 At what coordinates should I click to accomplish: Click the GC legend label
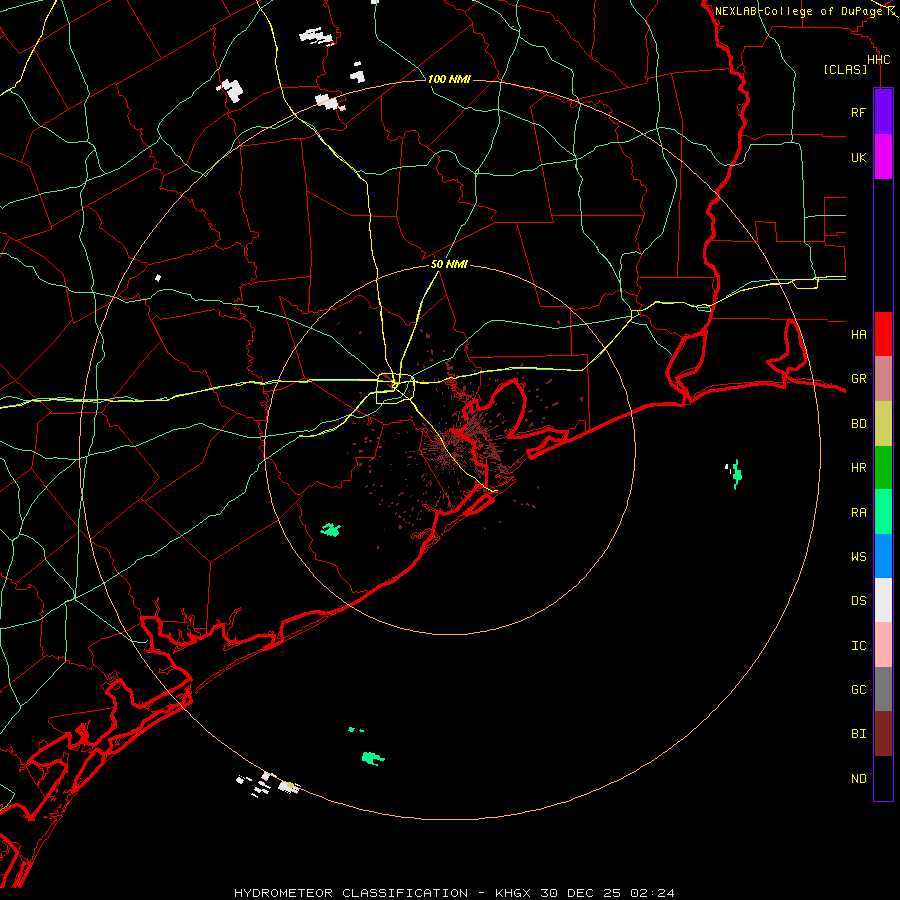pyautogui.click(x=858, y=690)
